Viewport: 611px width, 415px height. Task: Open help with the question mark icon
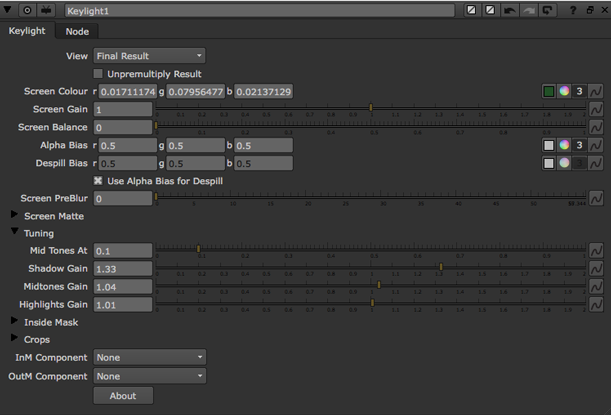point(572,11)
